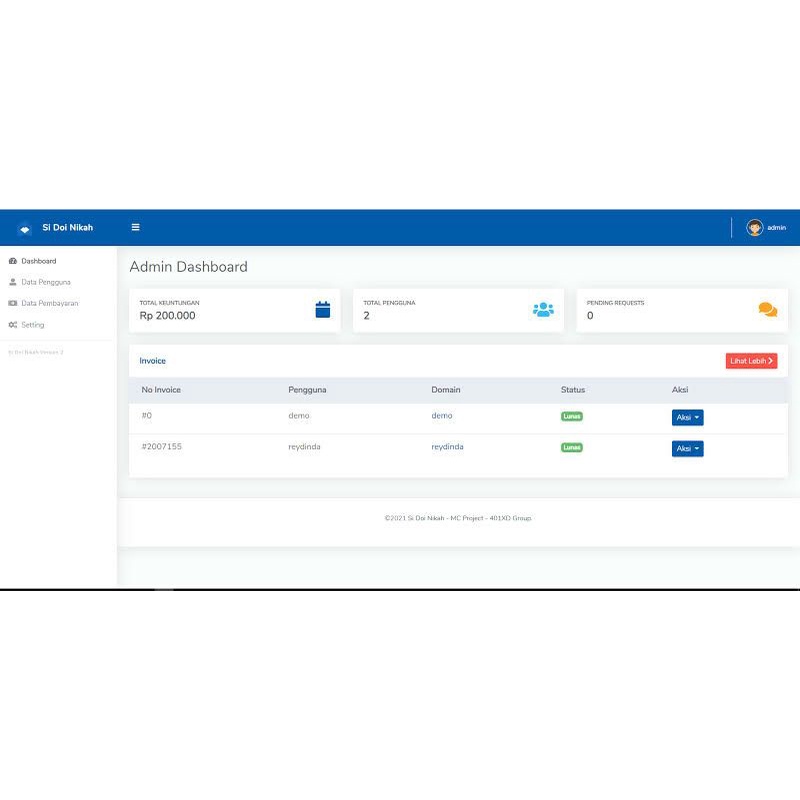This screenshot has width=800, height=800.
Task: Click the Pengguna column header
Action: (307, 390)
